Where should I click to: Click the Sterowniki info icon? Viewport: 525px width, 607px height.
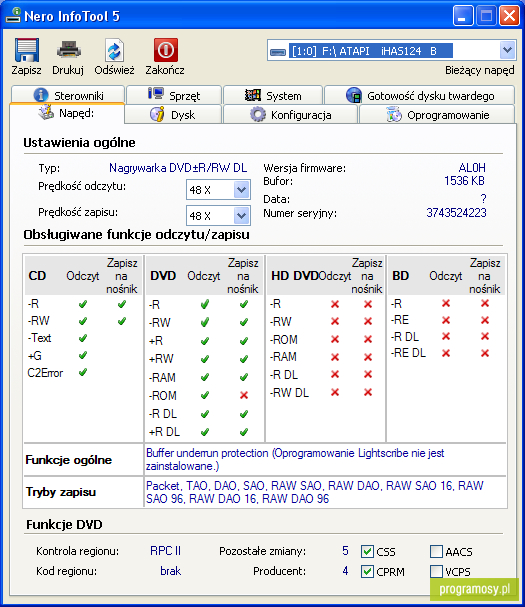[41, 94]
